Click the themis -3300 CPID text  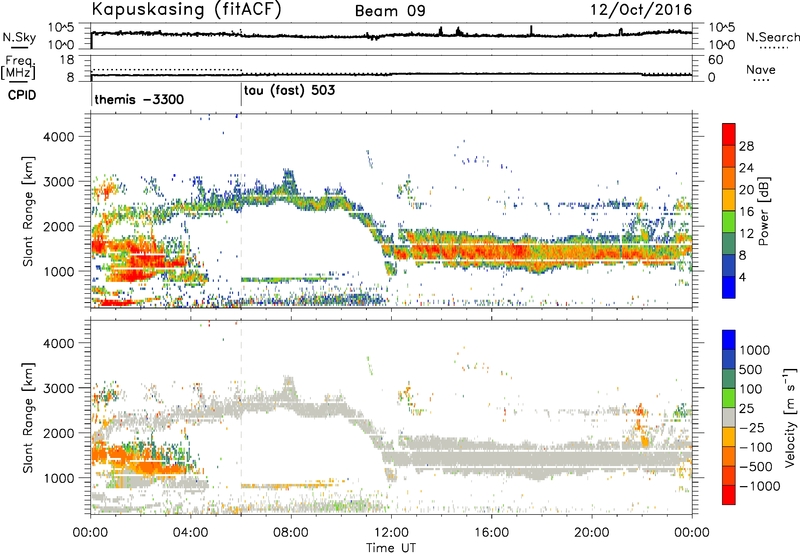click(x=139, y=99)
